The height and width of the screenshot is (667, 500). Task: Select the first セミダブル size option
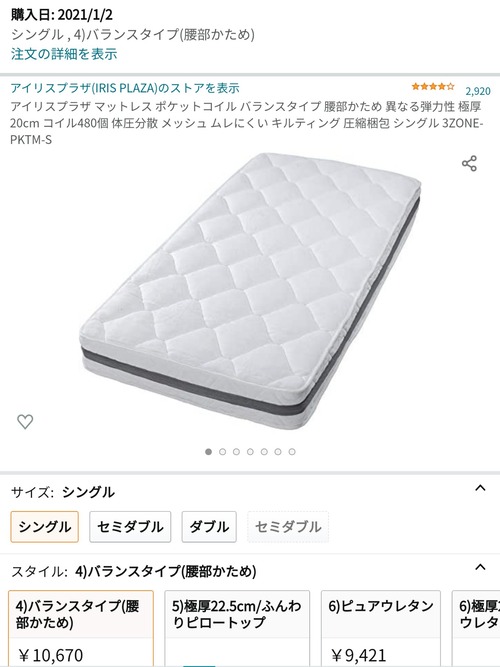[130, 527]
